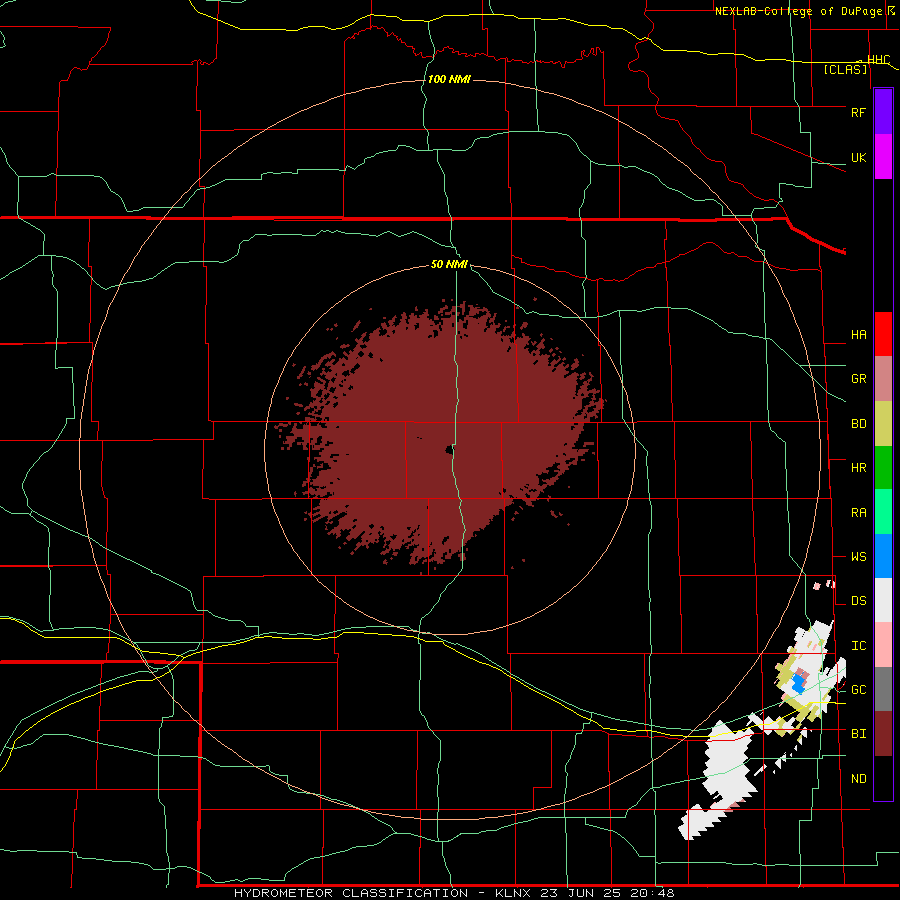Screen dimensions: 900x900
Task: Click the "UK" legend label
Action: tap(858, 158)
